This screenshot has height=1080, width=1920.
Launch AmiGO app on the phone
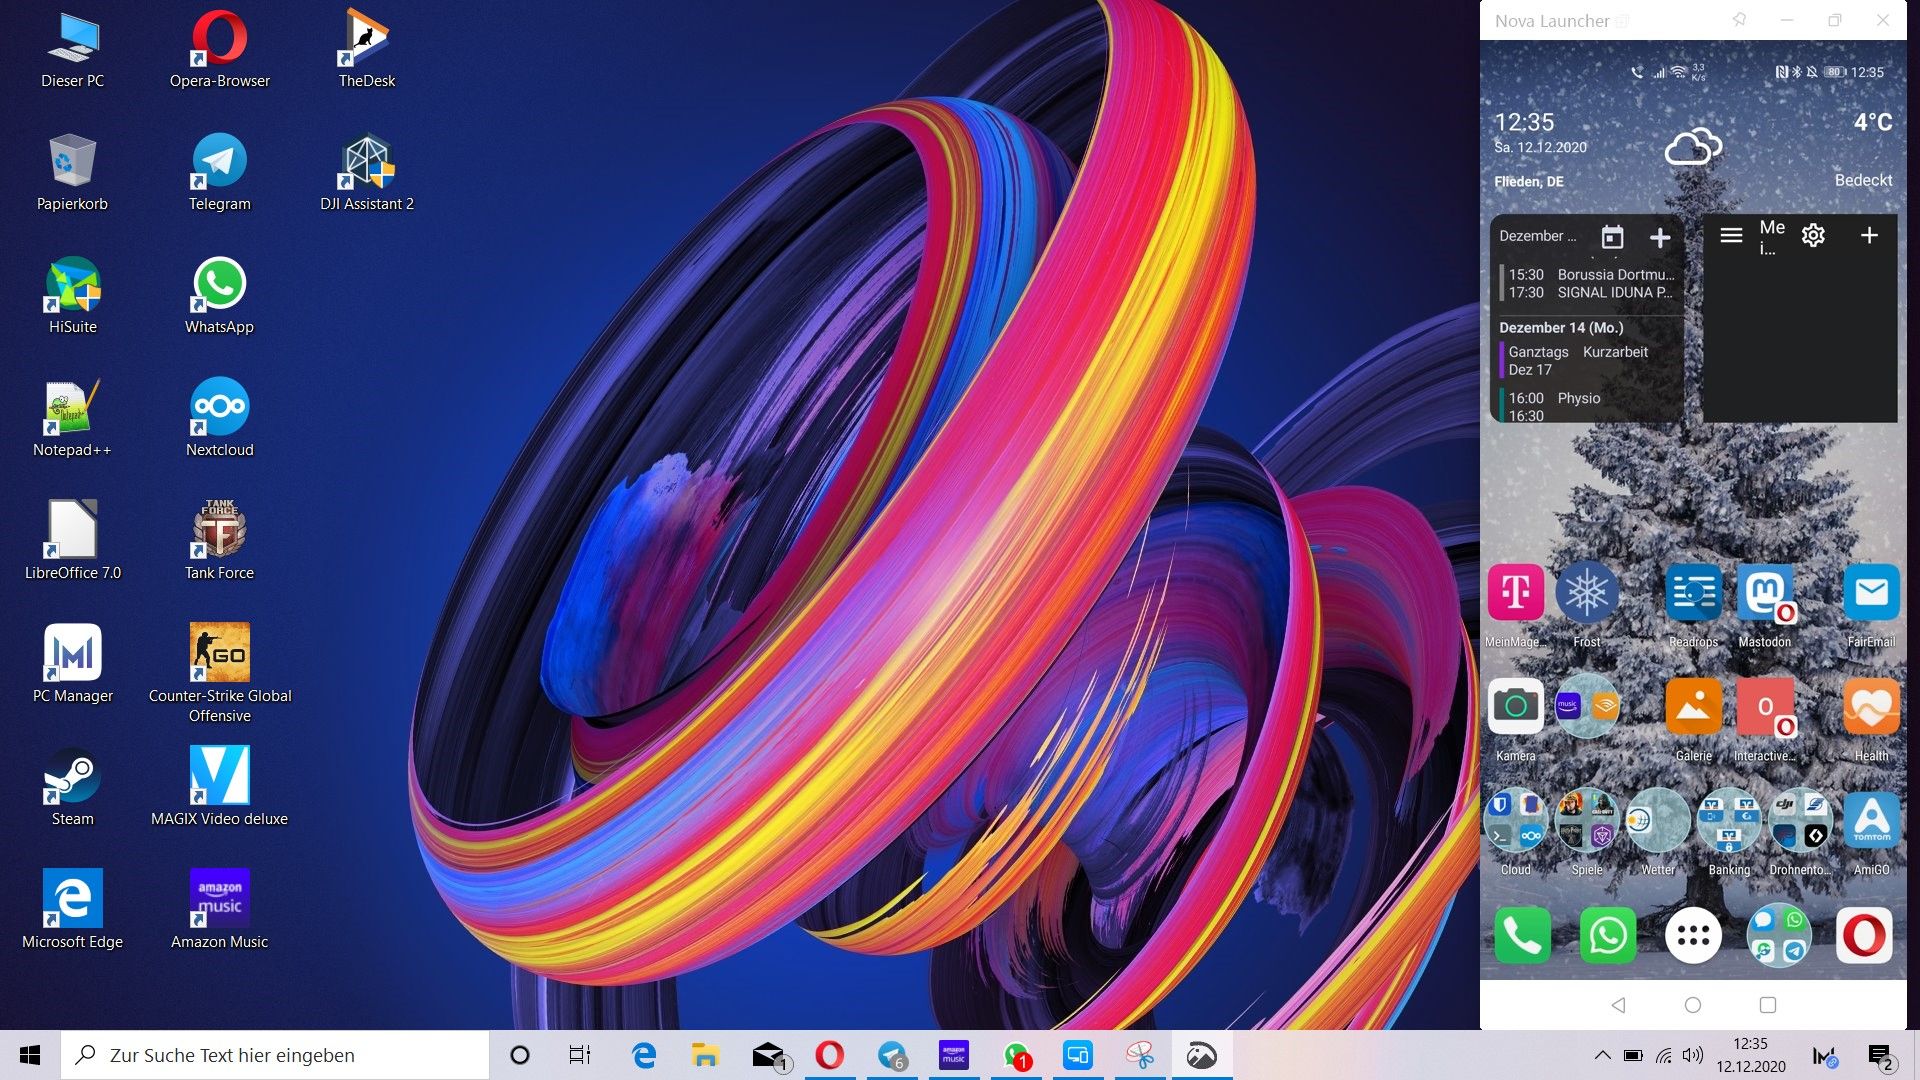click(1871, 833)
